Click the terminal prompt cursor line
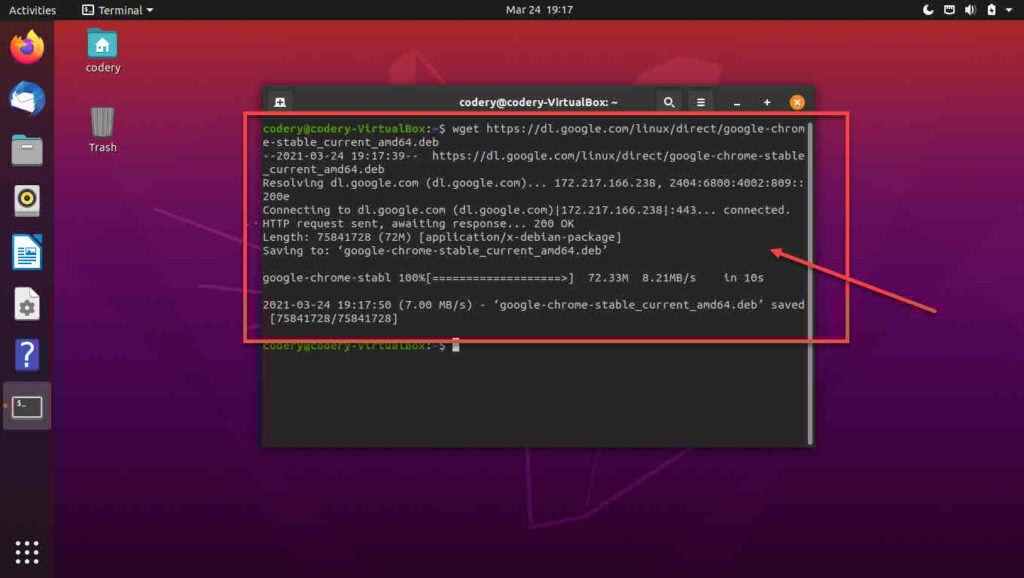This screenshot has height=578, width=1024. click(x=361, y=345)
